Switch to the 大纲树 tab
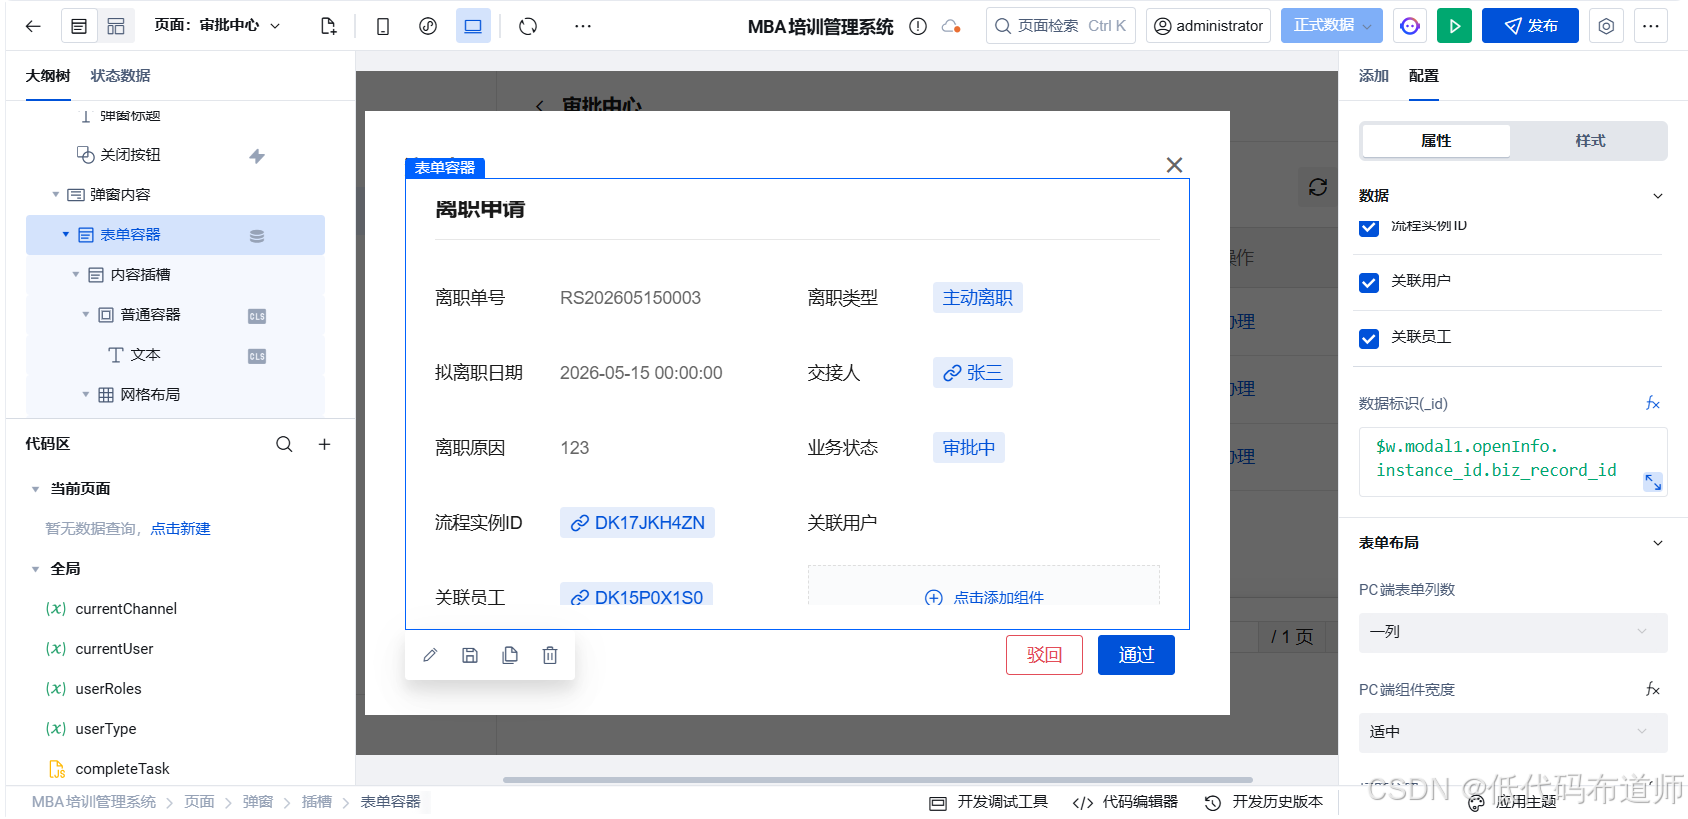Viewport: 1688px width, 819px height. point(47,76)
